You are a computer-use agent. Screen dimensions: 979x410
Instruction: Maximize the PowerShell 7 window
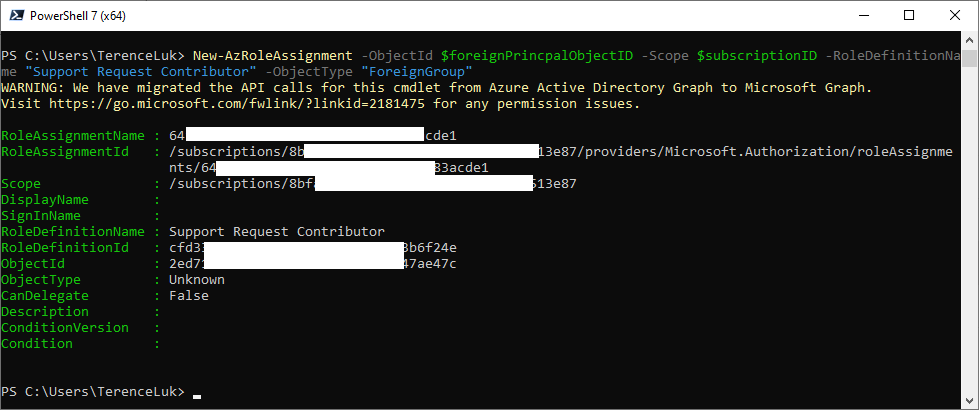click(x=908, y=16)
